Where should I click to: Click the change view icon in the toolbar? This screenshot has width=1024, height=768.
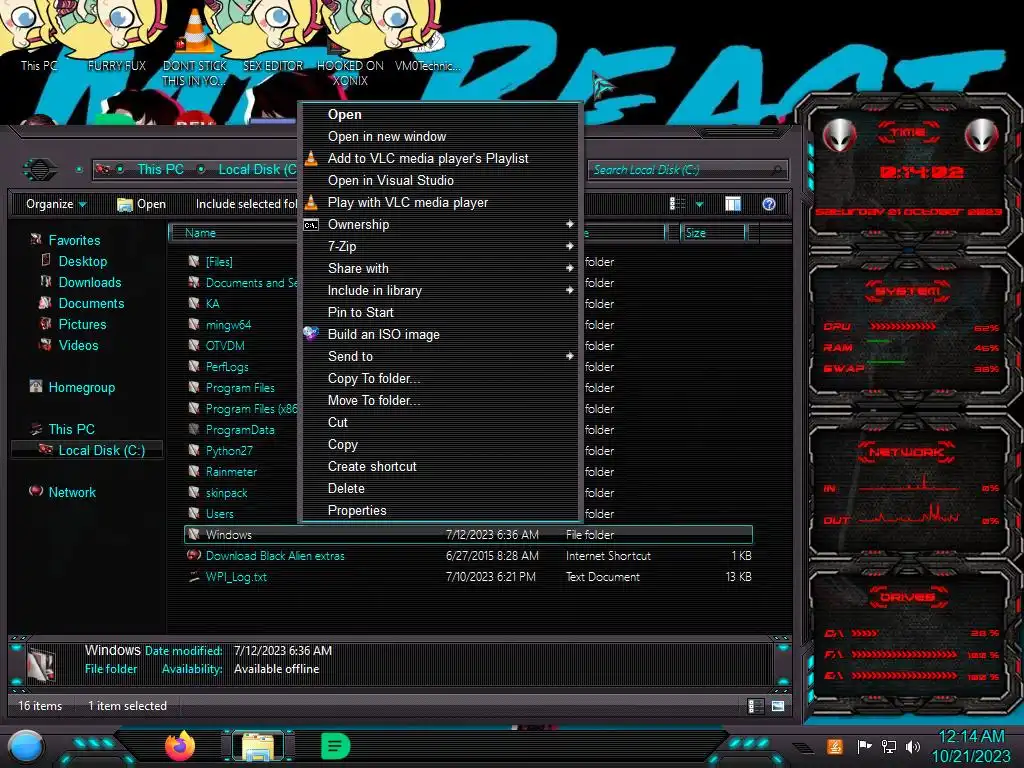677,204
